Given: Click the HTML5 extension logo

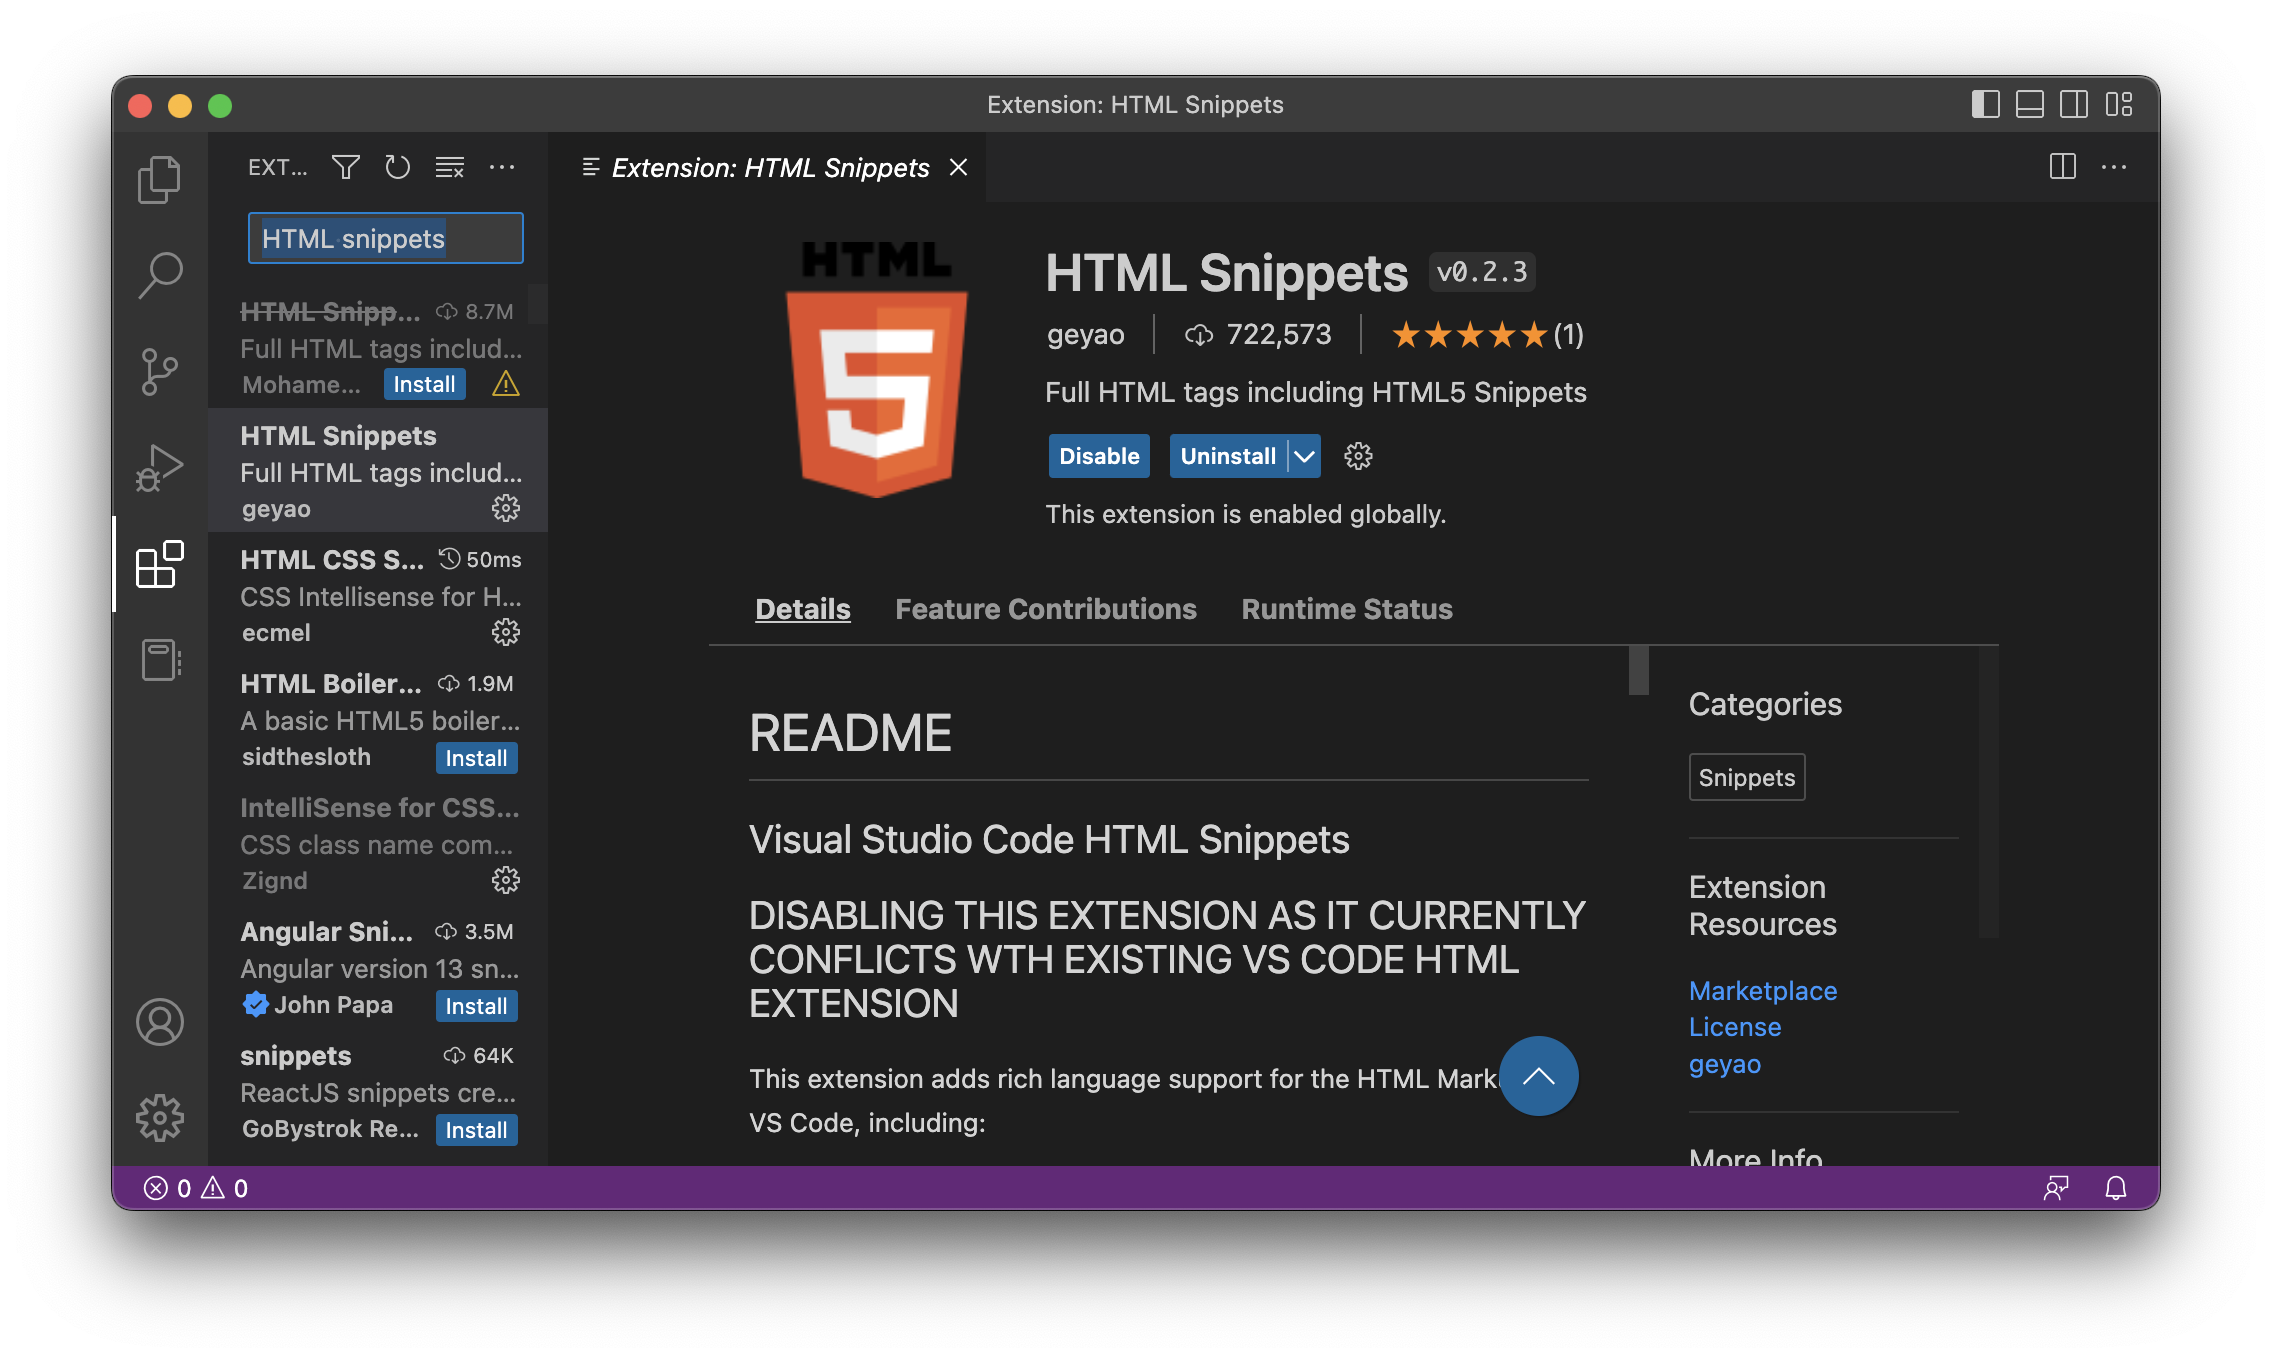Looking at the screenshot, I should tap(877, 368).
